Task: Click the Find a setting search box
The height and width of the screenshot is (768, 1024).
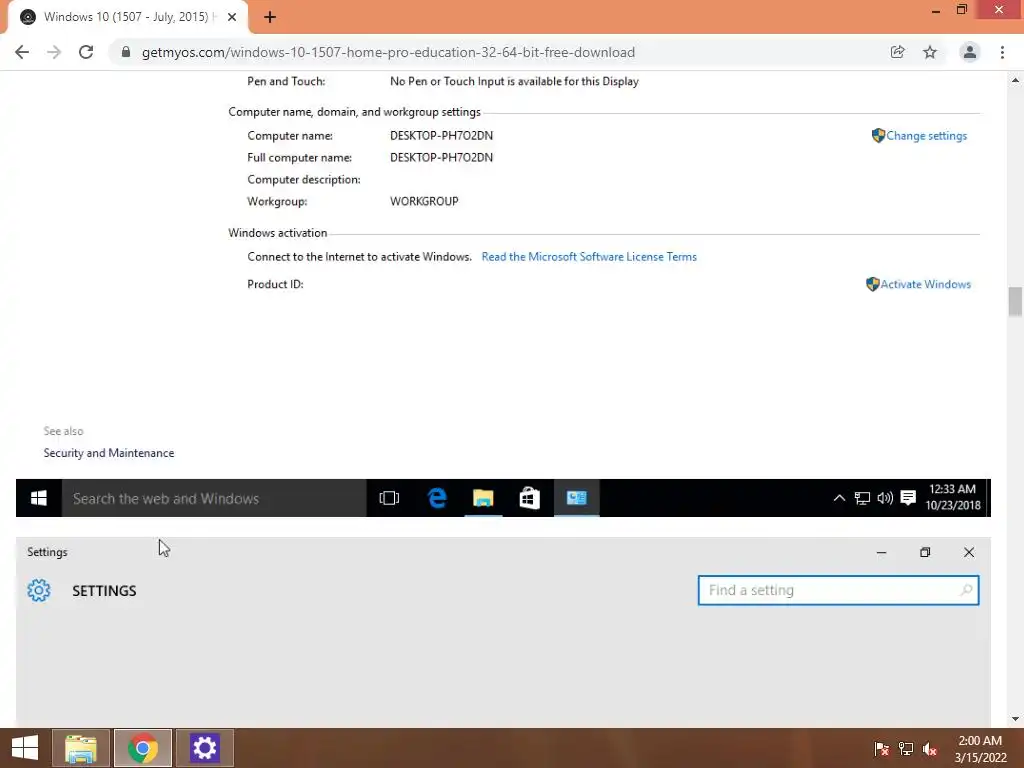Action: (x=839, y=590)
